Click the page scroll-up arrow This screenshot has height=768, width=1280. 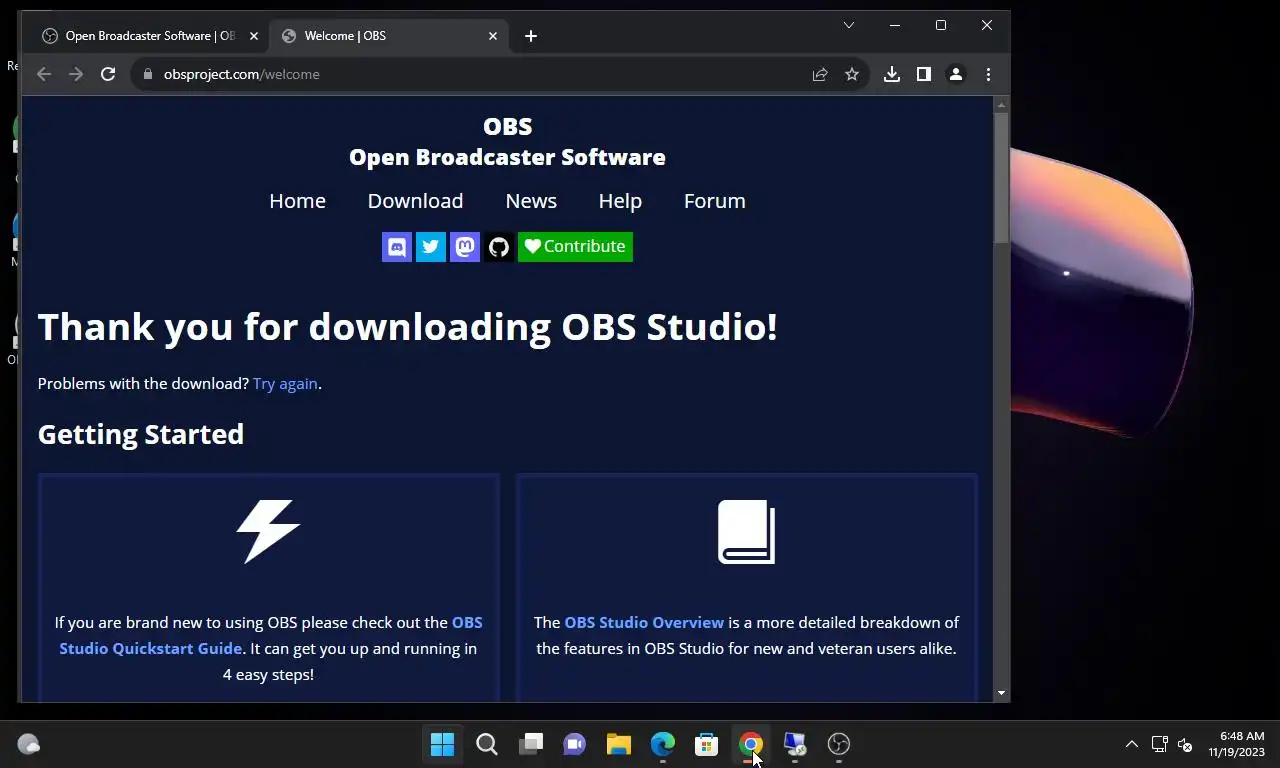(1002, 104)
